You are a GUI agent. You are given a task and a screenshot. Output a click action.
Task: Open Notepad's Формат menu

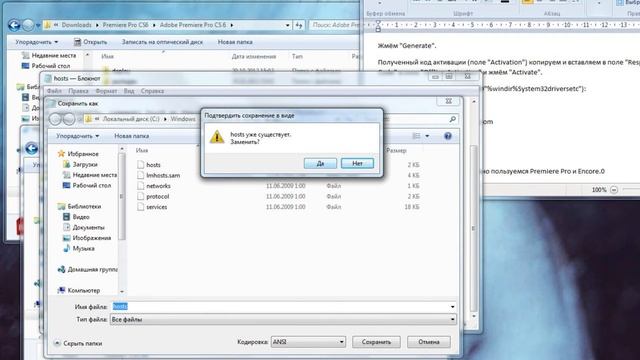click(106, 91)
